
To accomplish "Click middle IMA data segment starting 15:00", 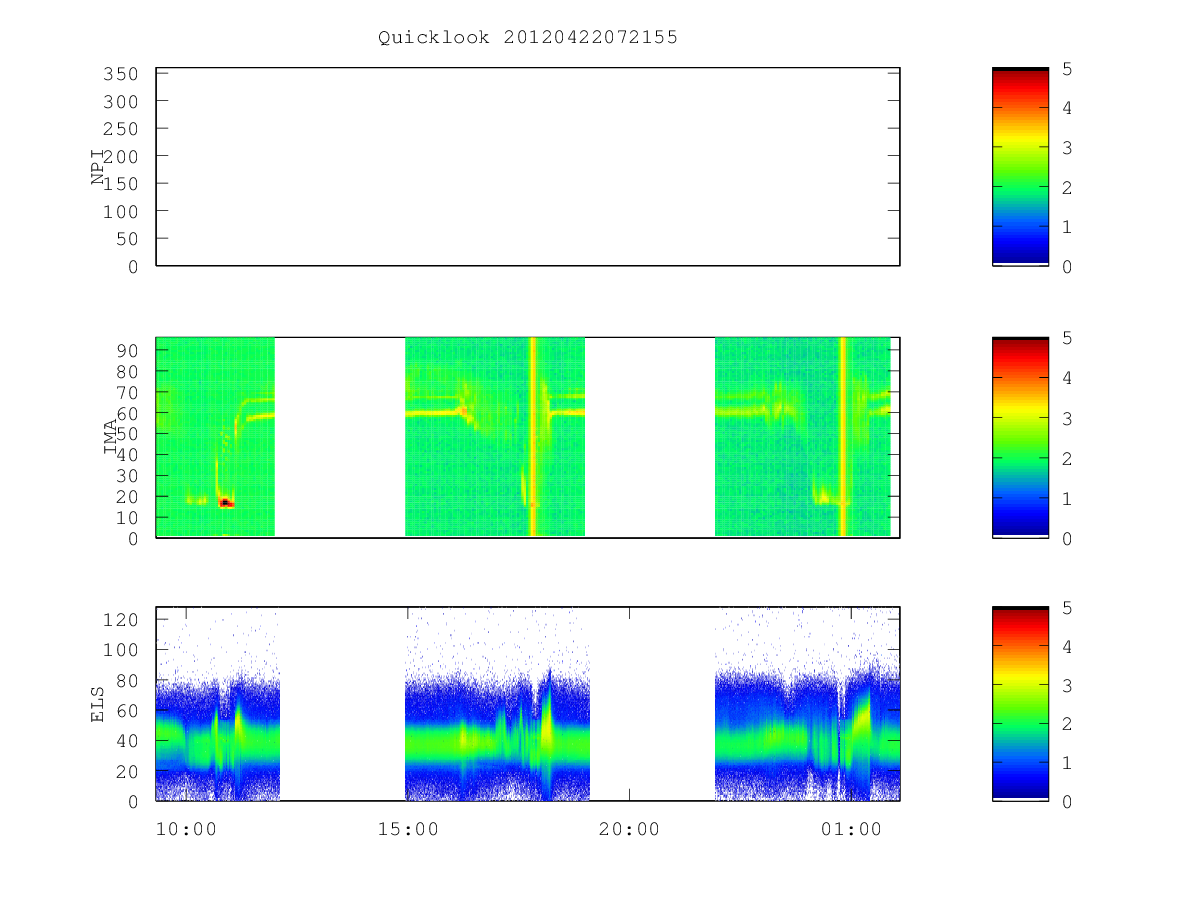I will click(495, 437).
